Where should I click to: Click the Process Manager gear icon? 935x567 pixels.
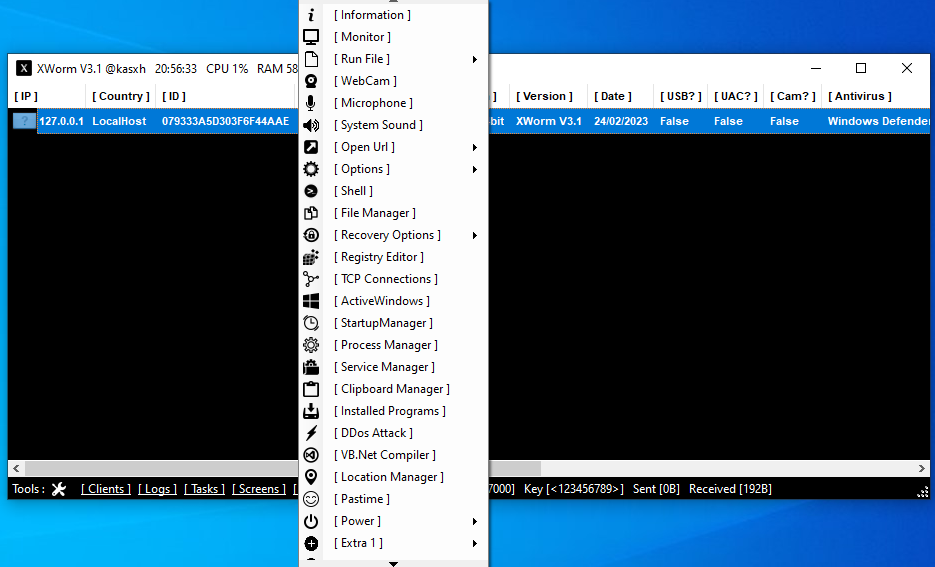click(311, 345)
